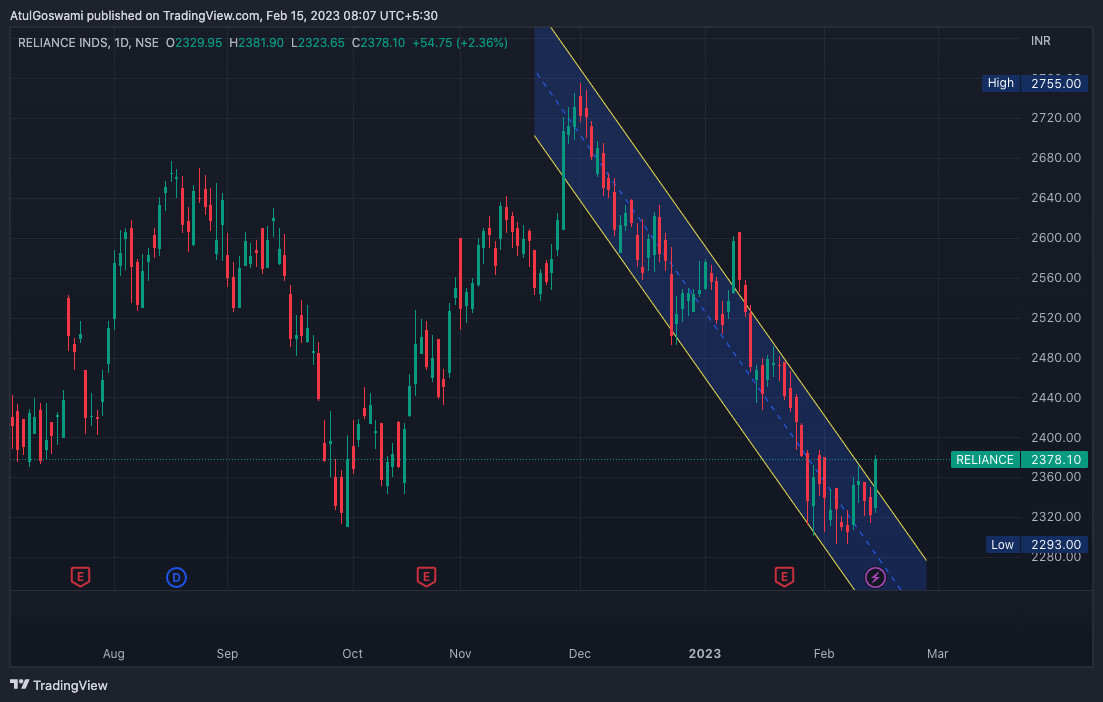Viewport: 1103px width, 702px height.
Task: Click the Oct label on time axis
Action: pyautogui.click(x=352, y=653)
